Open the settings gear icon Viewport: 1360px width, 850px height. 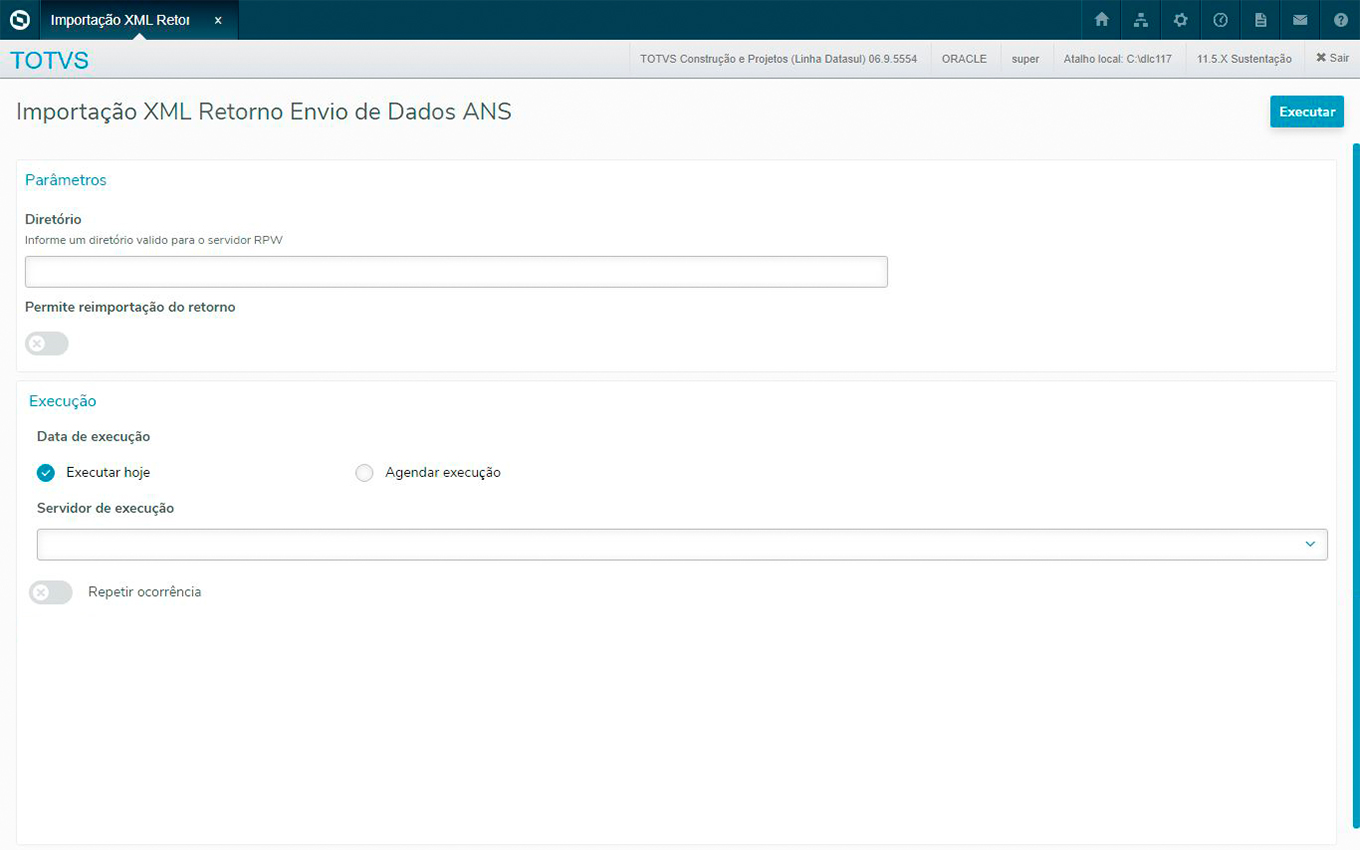pyautogui.click(x=1181, y=20)
